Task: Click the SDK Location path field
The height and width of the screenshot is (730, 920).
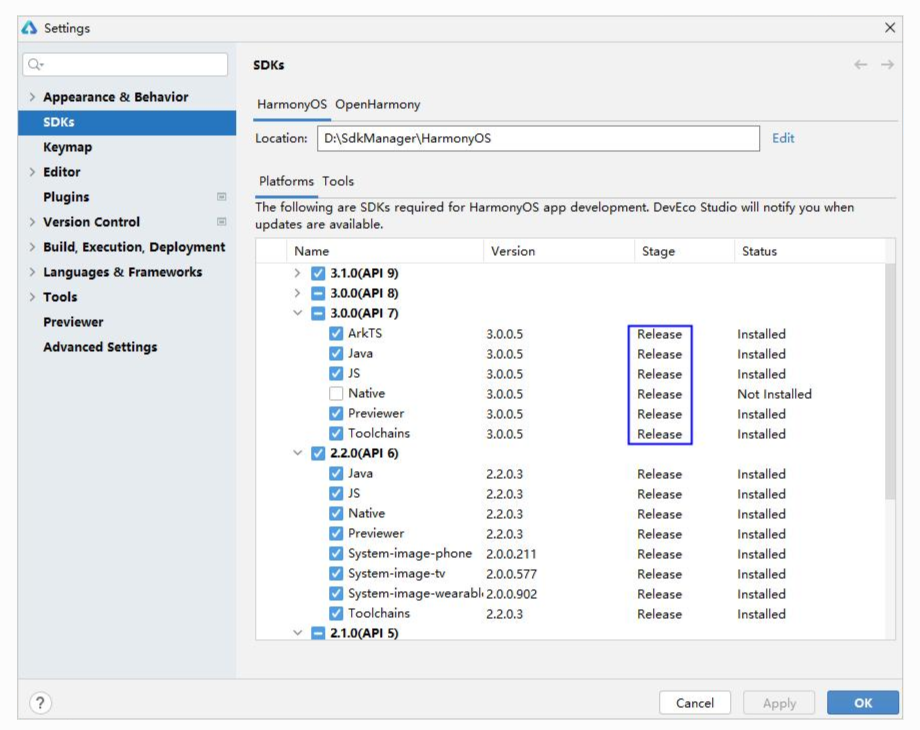Action: pyautogui.click(x=538, y=138)
